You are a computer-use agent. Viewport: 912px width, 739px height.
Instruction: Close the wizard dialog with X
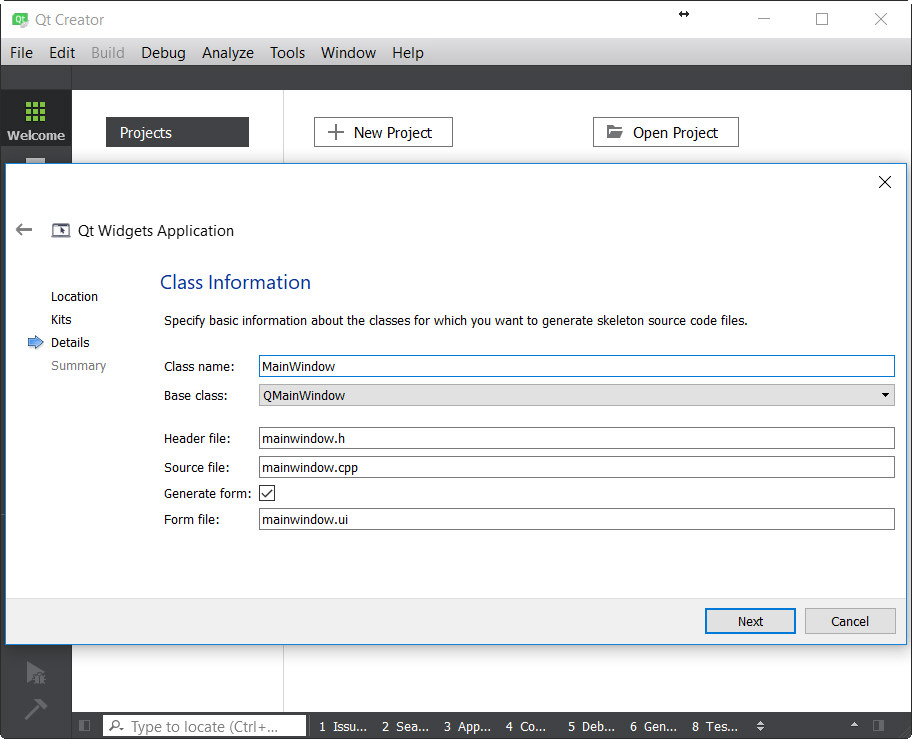click(885, 182)
